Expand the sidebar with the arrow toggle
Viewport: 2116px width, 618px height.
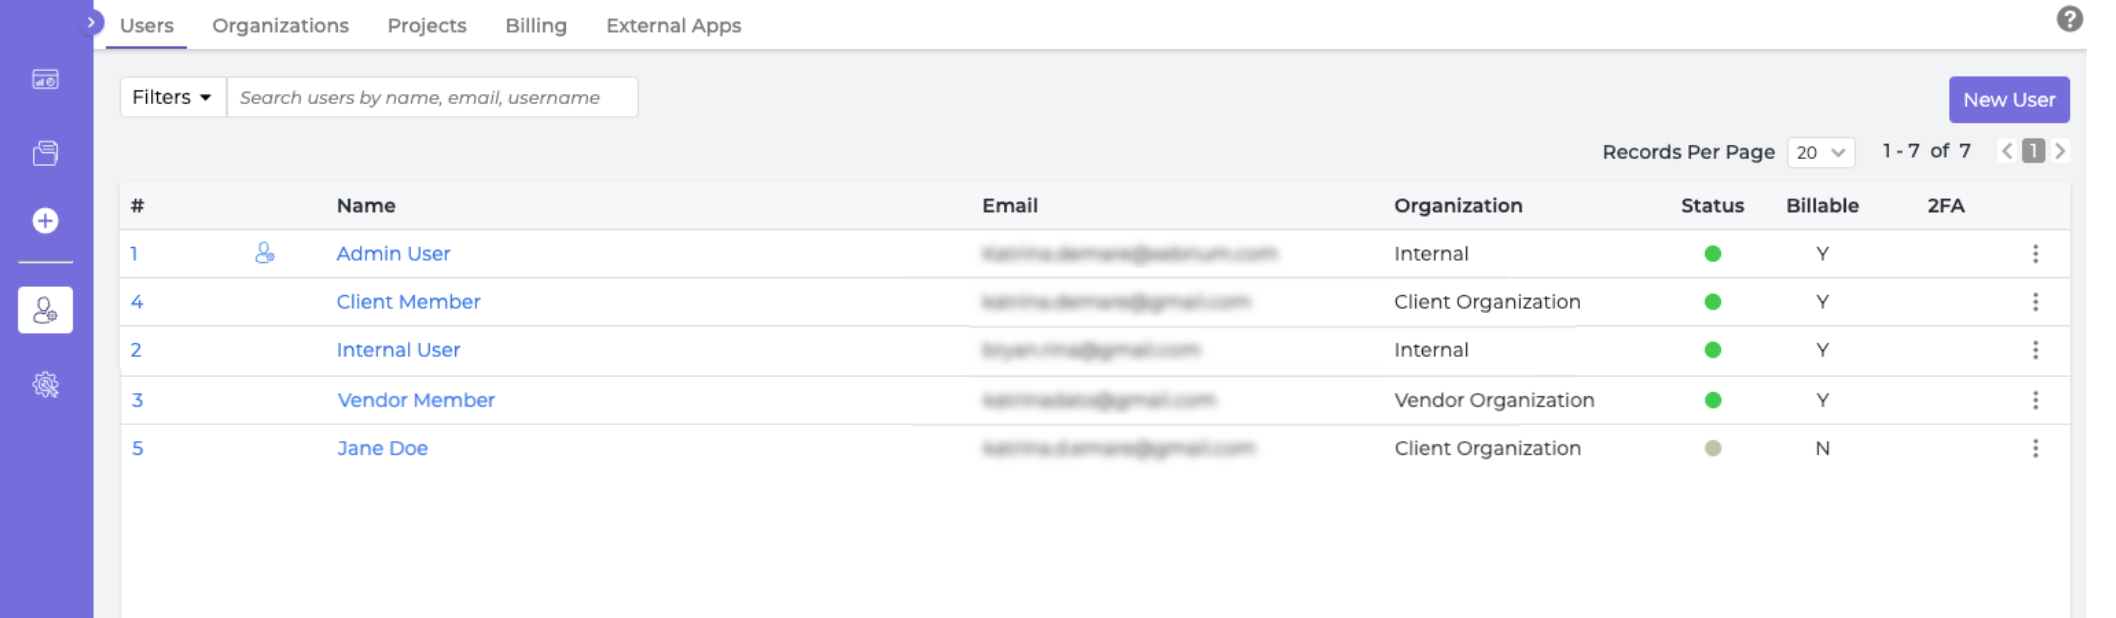click(x=91, y=22)
